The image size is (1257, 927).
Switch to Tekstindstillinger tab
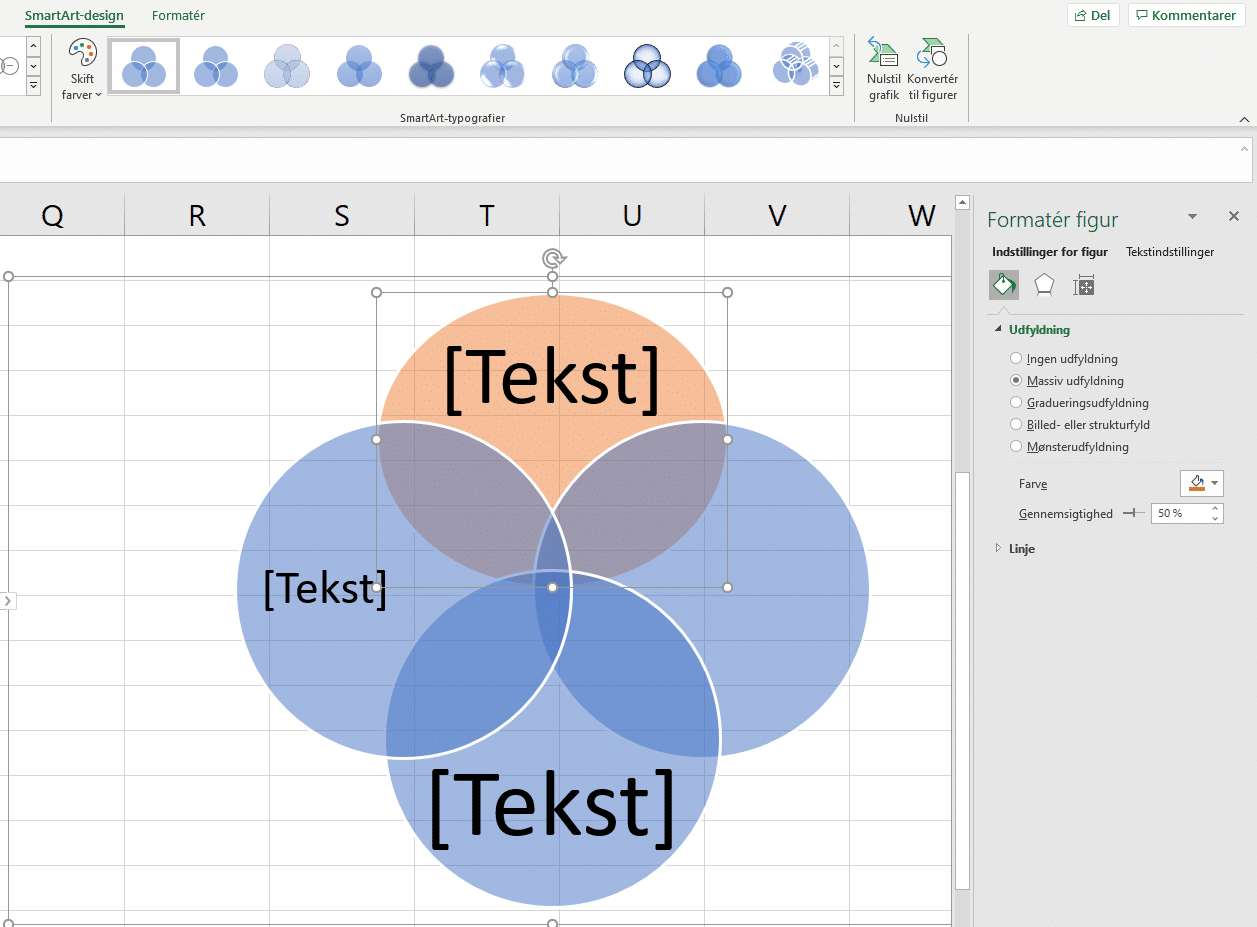[x=1169, y=252]
